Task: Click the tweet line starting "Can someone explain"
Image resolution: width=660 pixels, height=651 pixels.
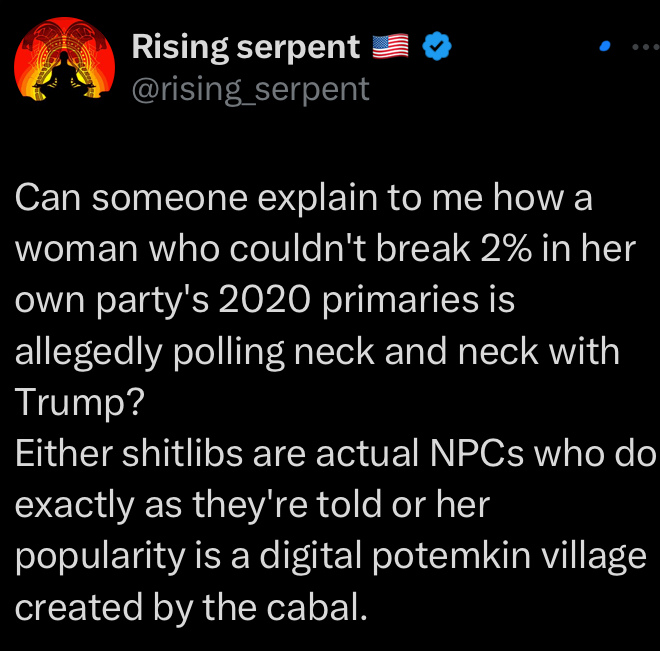Action: pos(303,198)
